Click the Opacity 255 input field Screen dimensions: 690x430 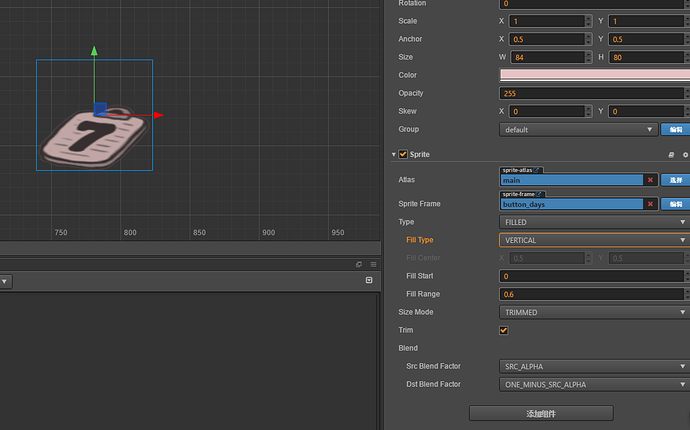click(592, 93)
